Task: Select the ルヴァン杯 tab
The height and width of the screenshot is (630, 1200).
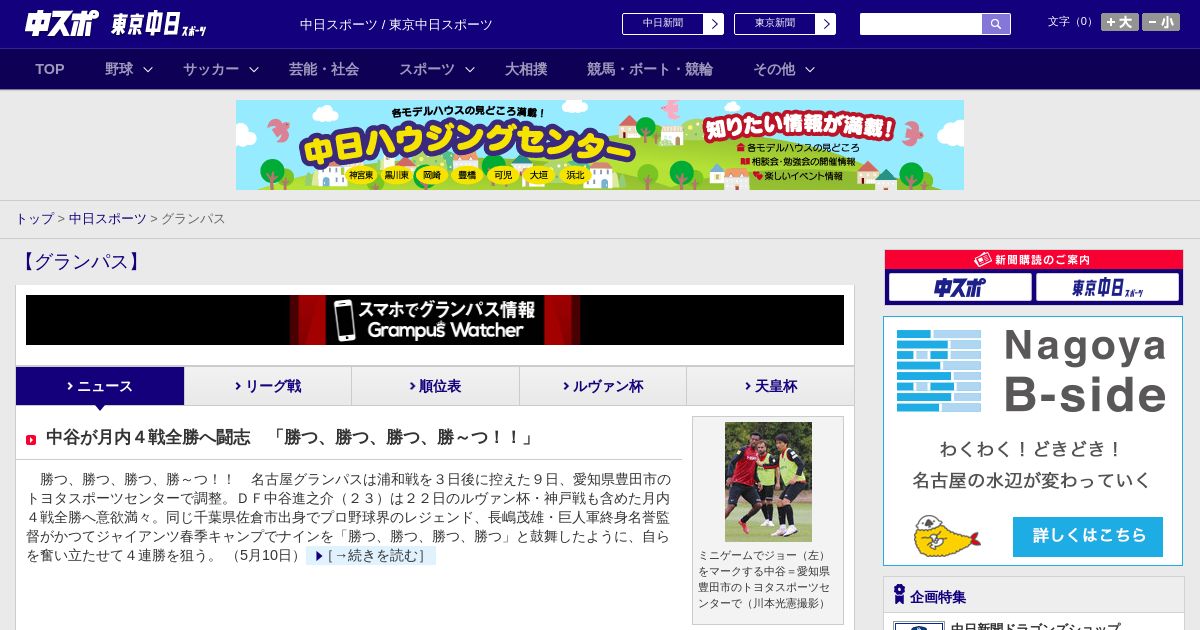Action: tap(603, 386)
